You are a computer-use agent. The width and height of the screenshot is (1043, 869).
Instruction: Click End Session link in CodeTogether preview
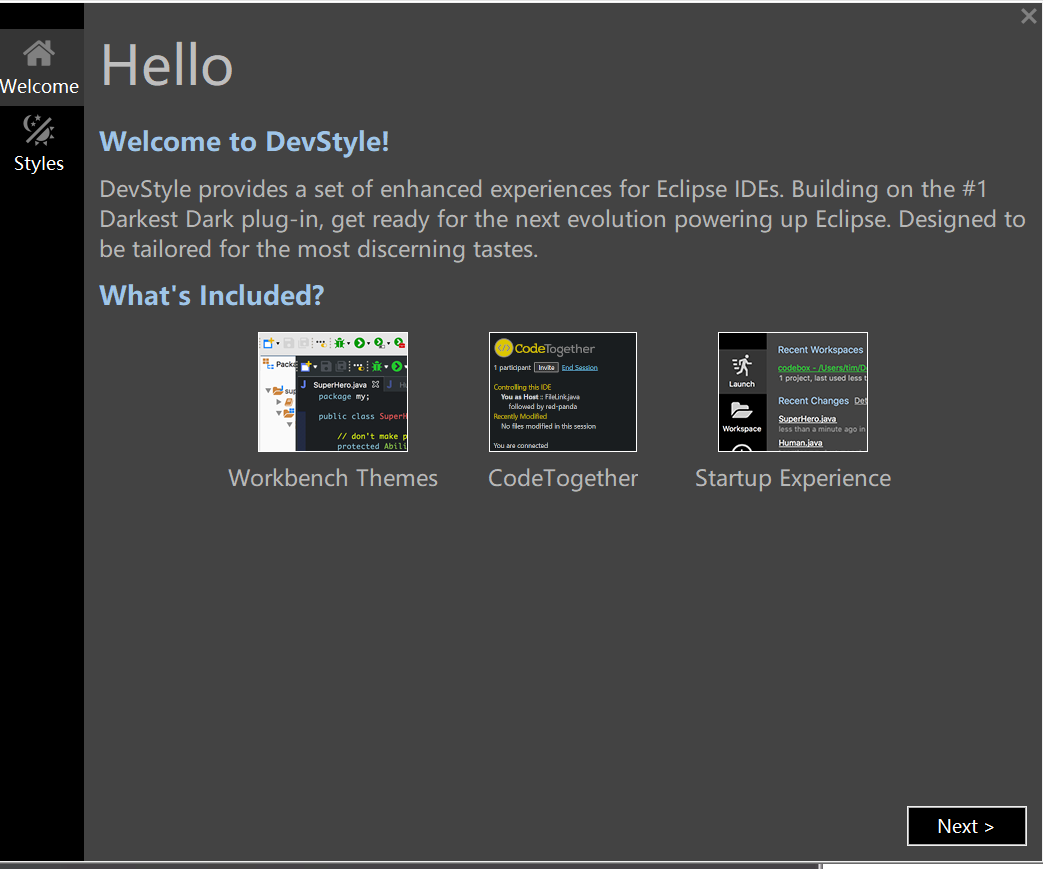click(x=580, y=368)
